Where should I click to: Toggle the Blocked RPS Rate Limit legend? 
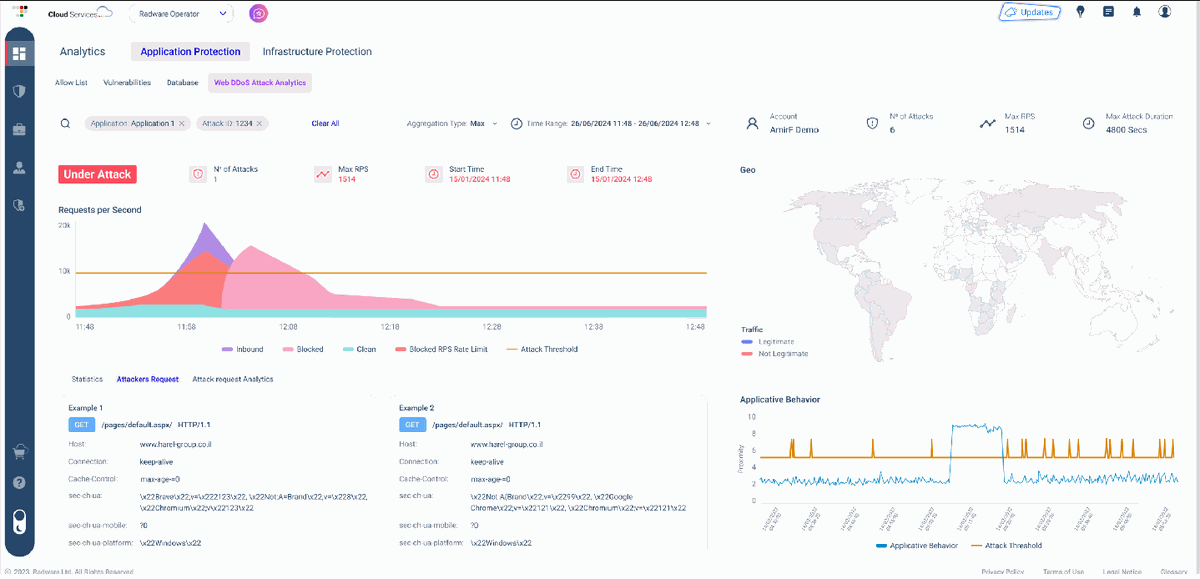[441, 349]
